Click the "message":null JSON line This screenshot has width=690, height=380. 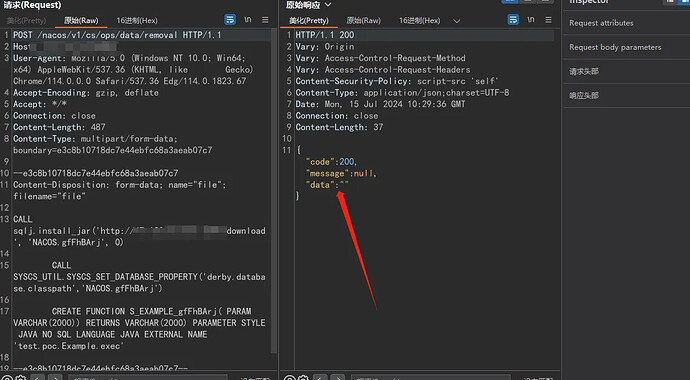point(341,173)
